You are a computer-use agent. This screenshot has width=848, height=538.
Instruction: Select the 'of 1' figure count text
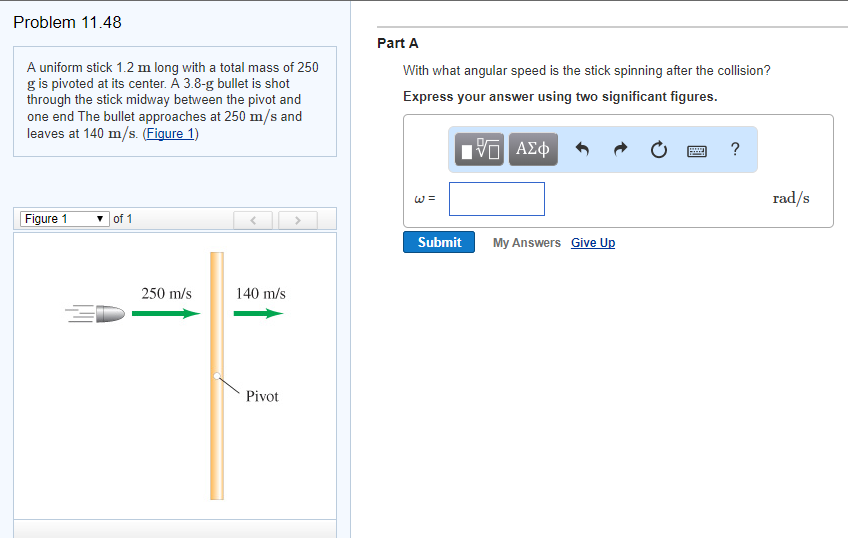point(123,218)
